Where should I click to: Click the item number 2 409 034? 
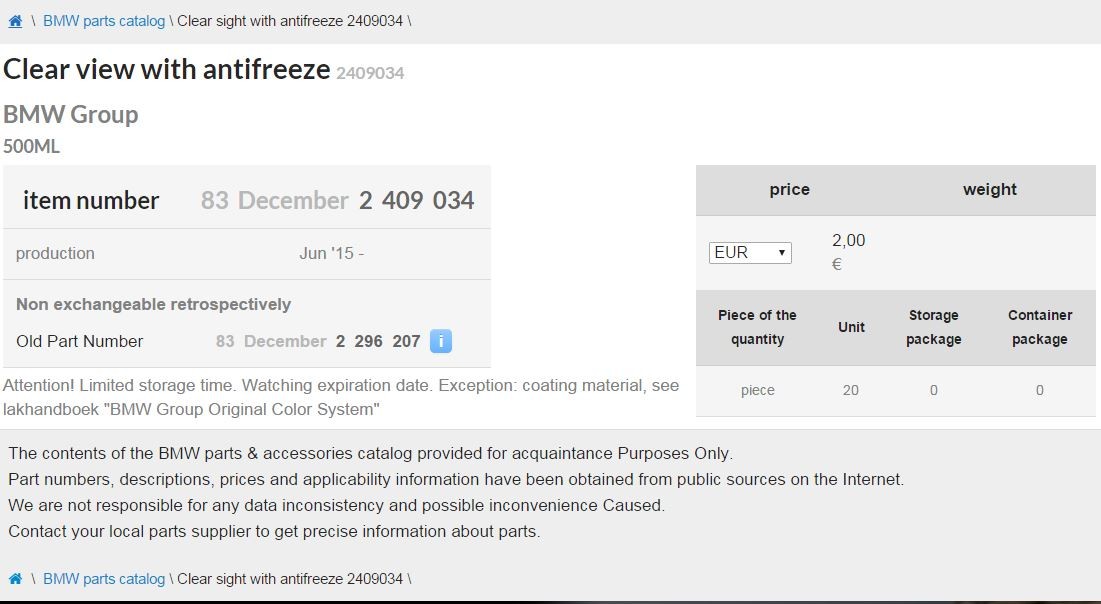point(416,200)
